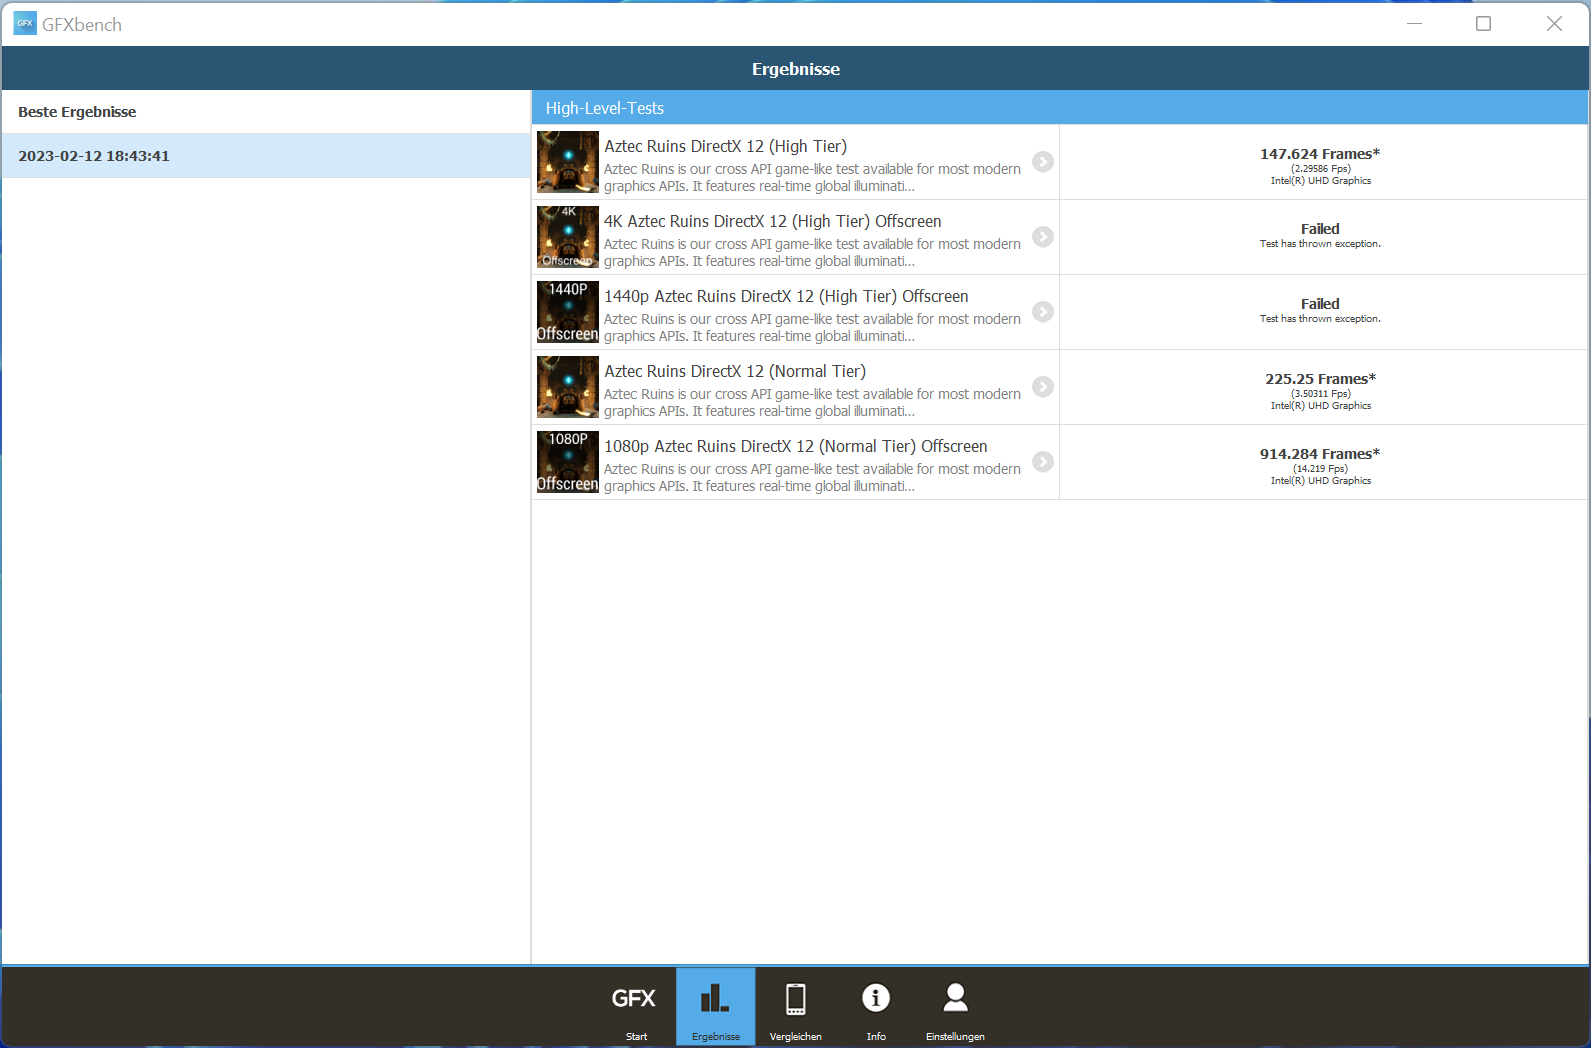Expand Aztec Ruins Normal Tier details arrow
Image resolution: width=1591 pixels, height=1048 pixels.
(1042, 387)
